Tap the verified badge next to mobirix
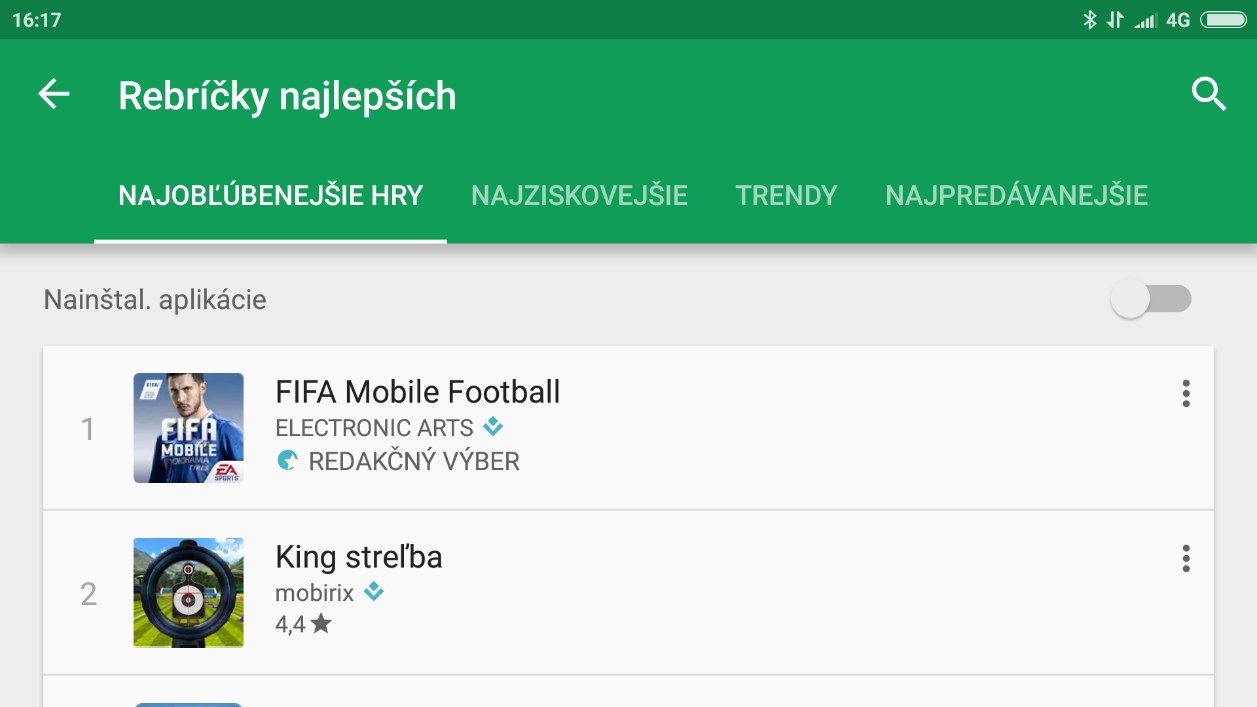The width and height of the screenshot is (1257, 707). coord(373,592)
